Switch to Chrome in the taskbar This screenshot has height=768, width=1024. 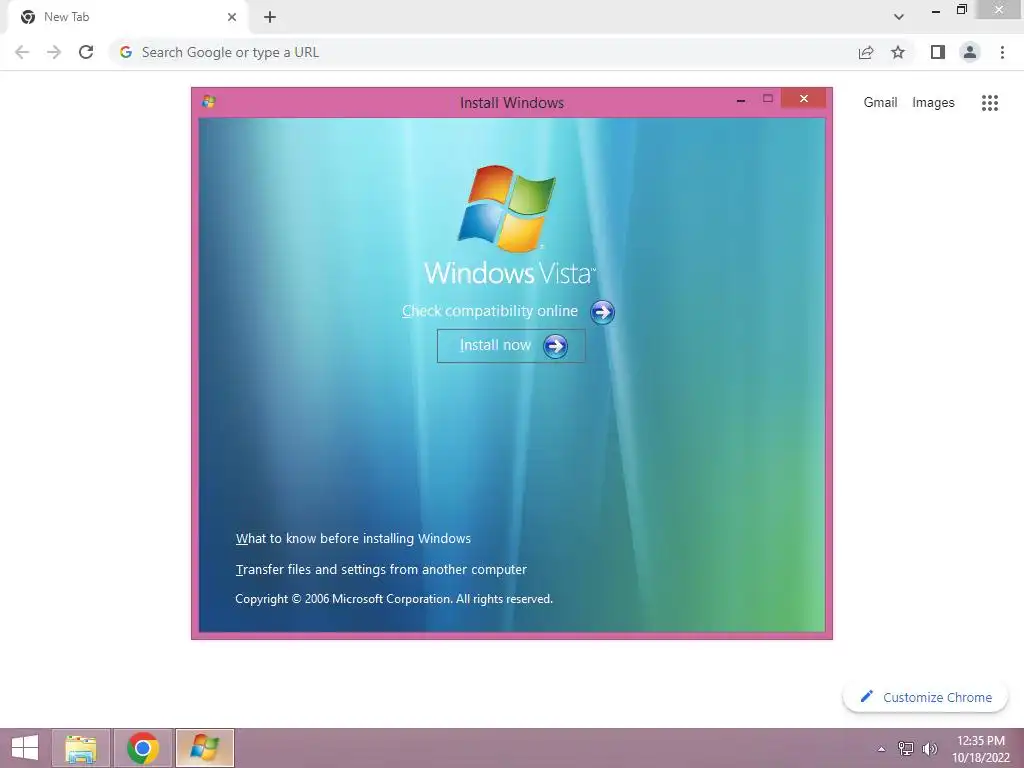(143, 748)
